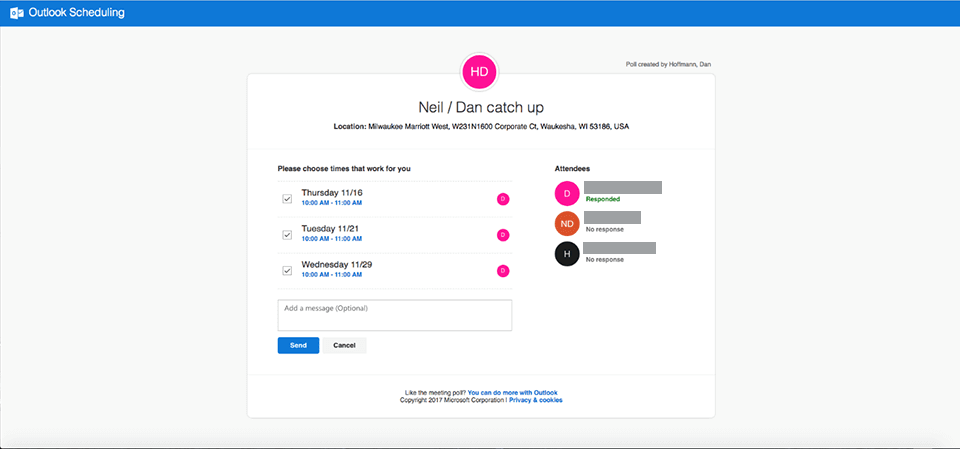
Task: Click D badge beside Thursday 11/16
Action: [503, 199]
